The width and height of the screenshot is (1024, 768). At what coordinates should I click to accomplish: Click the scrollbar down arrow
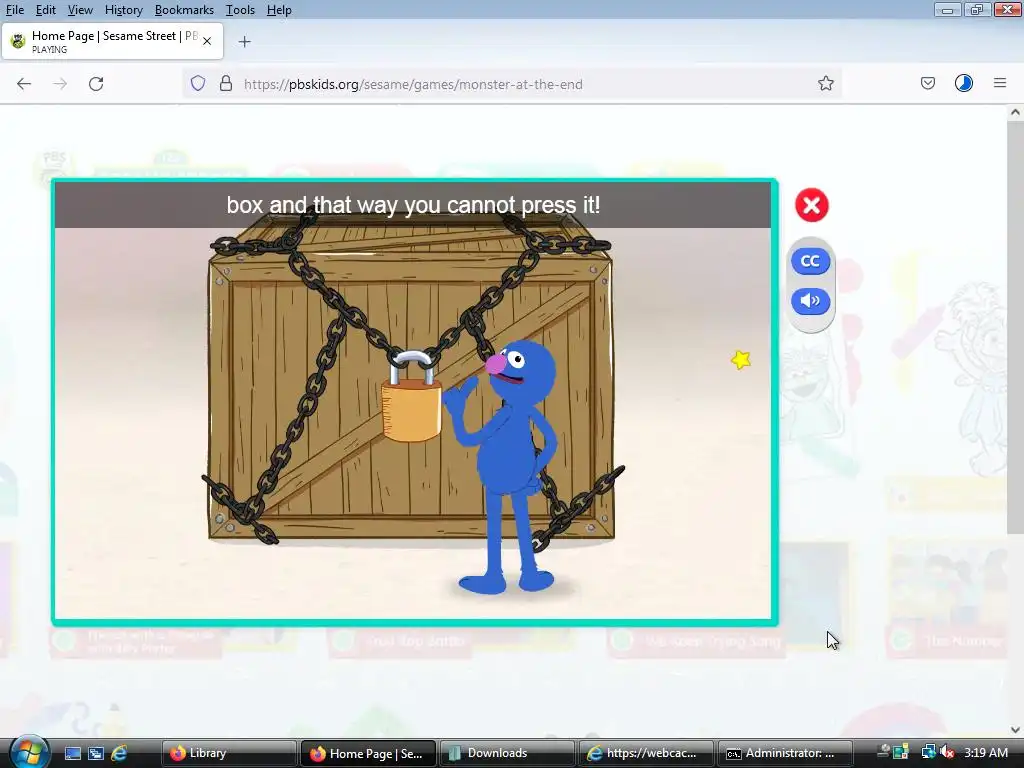tap(1015, 730)
